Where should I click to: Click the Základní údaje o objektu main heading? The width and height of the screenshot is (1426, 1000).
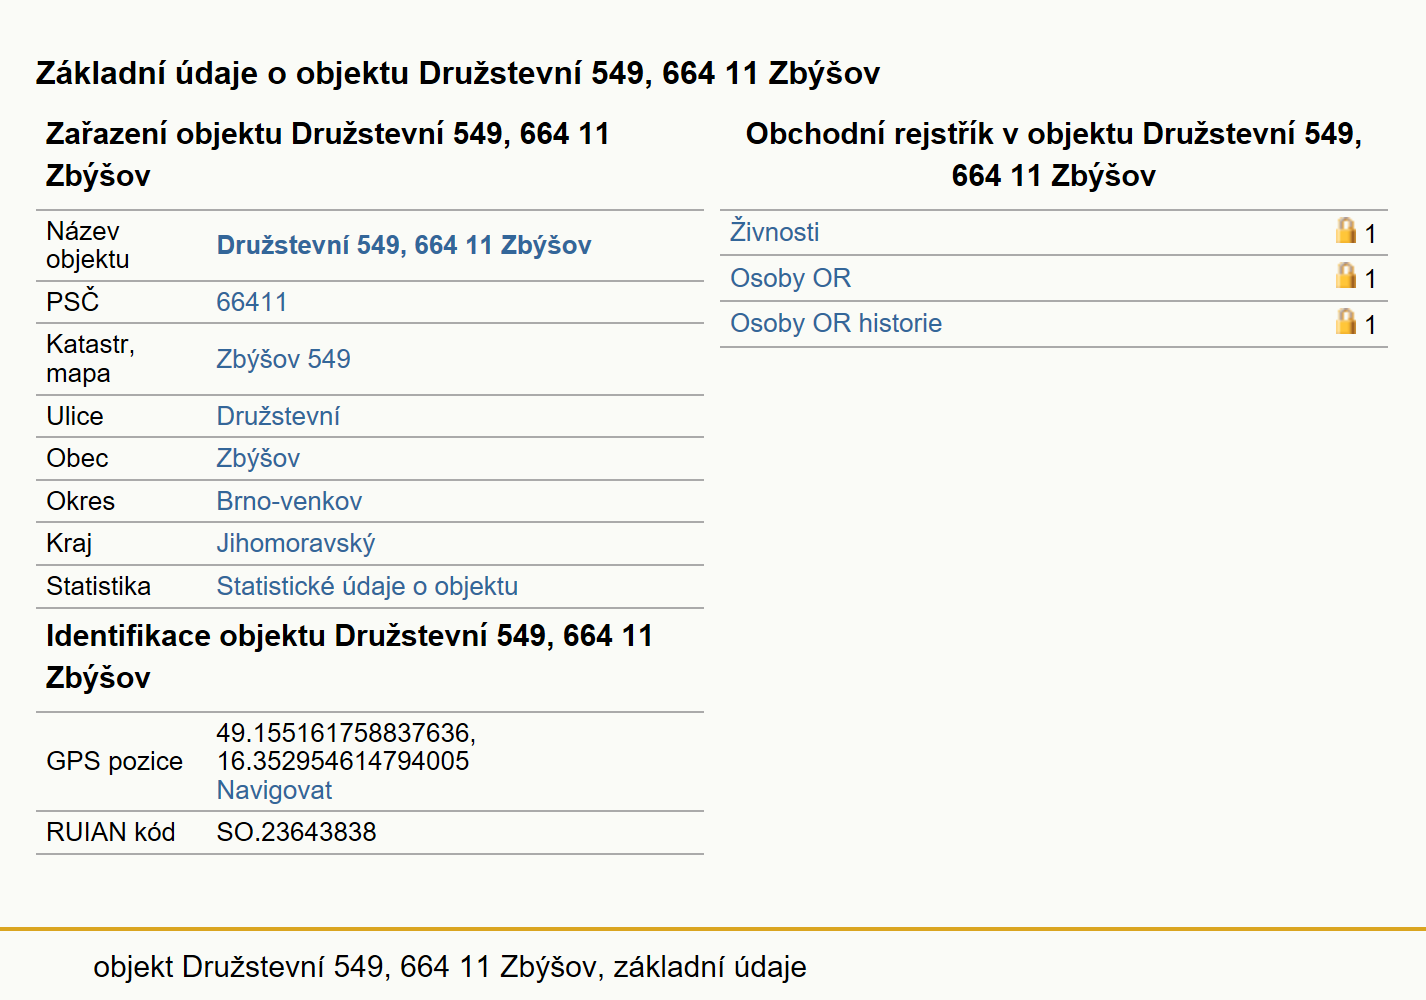pos(458,73)
